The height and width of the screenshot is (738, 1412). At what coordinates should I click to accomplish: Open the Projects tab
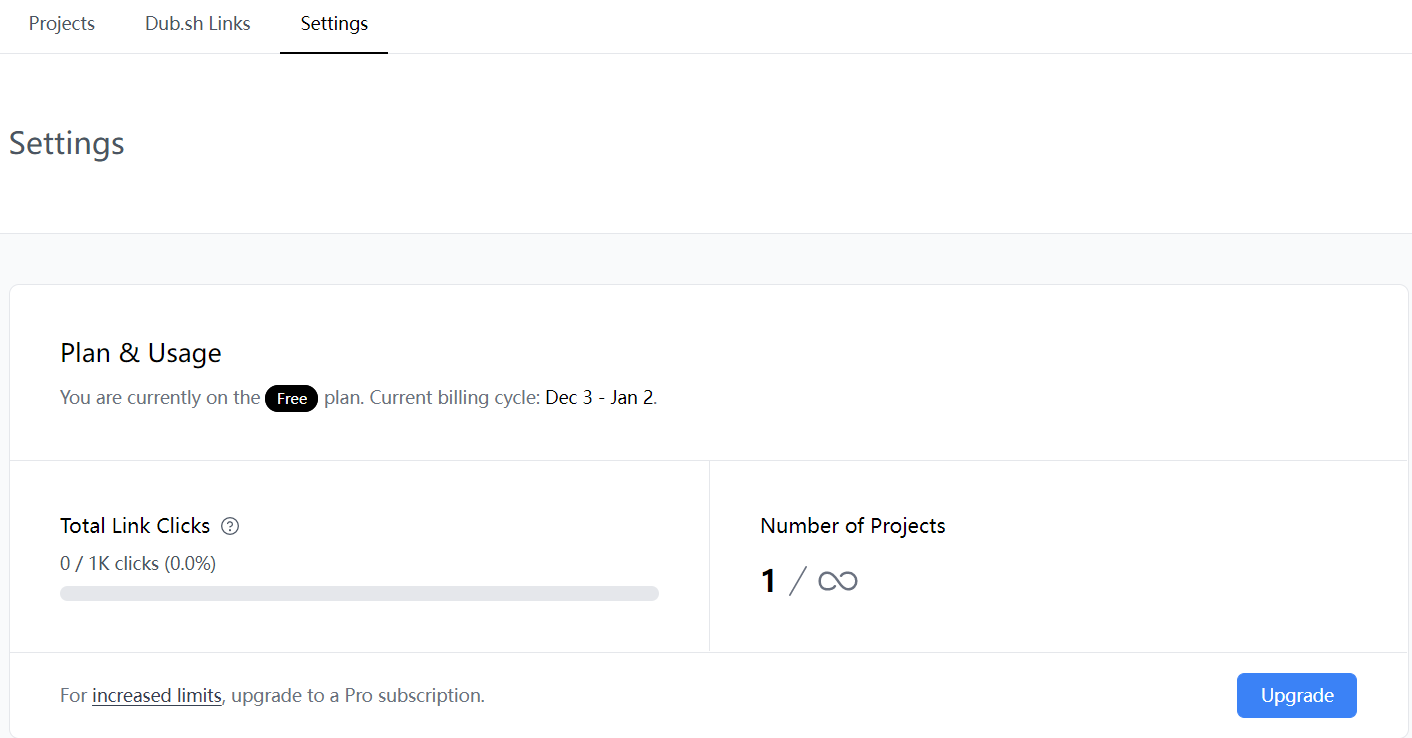pyautogui.click(x=62, y=24)
